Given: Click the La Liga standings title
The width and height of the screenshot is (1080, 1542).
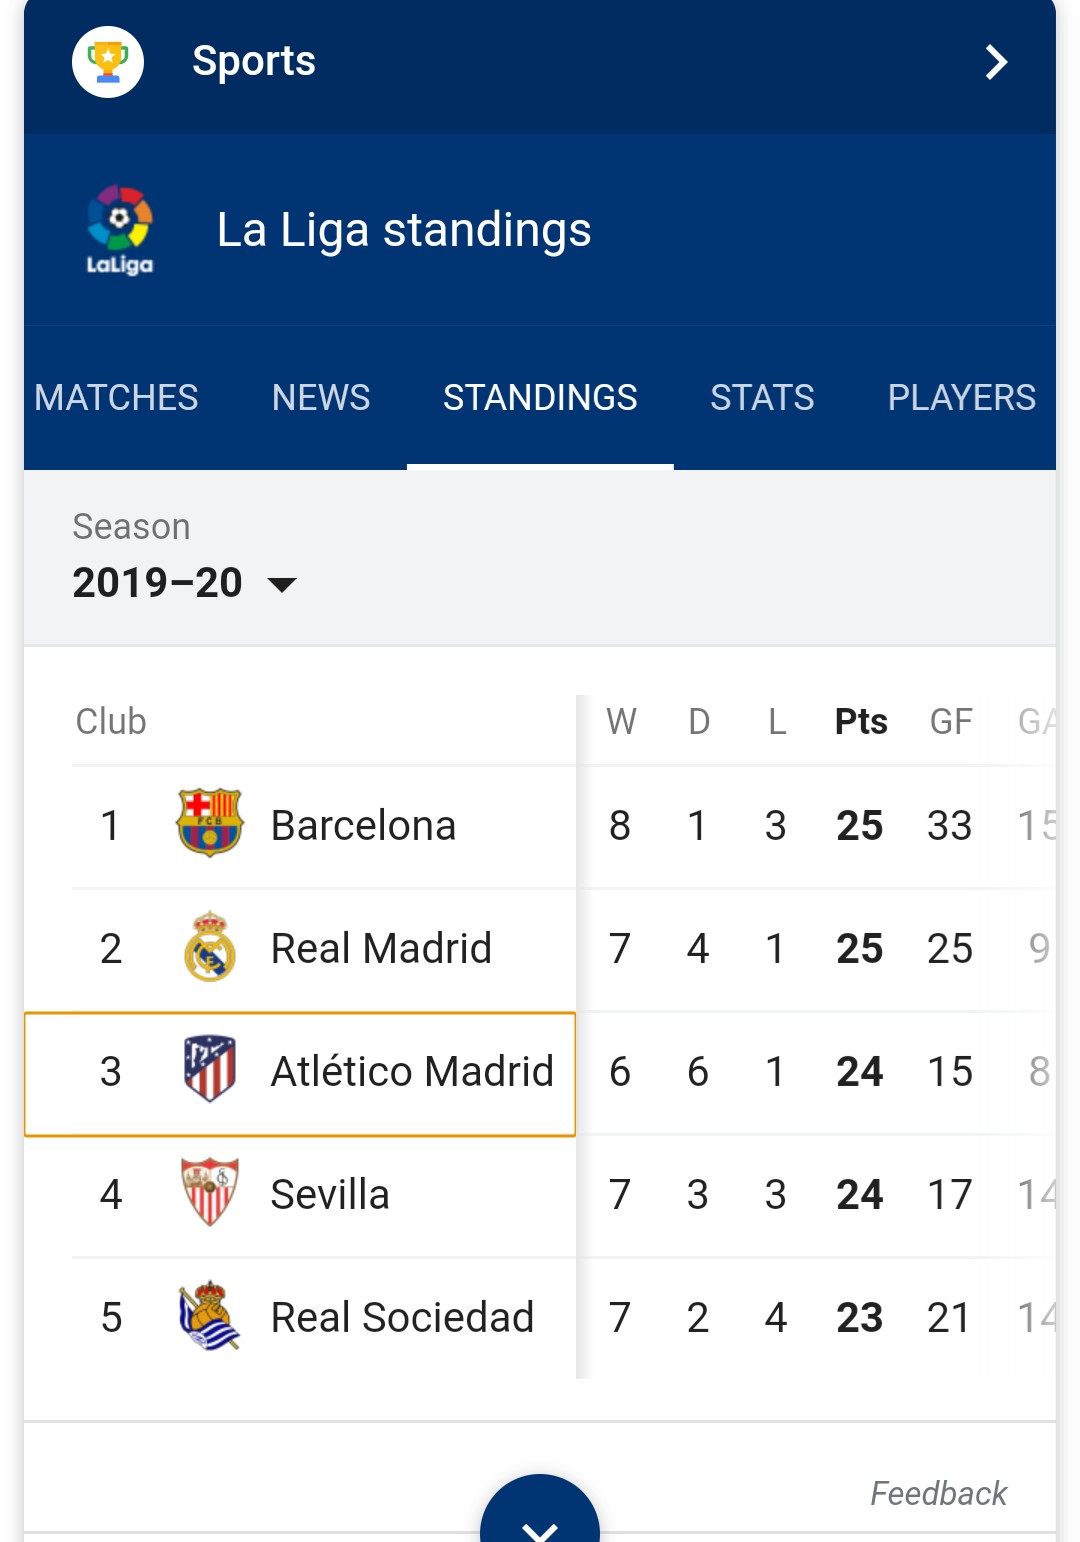Looking at the screenshot, I should (x=404, y=230).
